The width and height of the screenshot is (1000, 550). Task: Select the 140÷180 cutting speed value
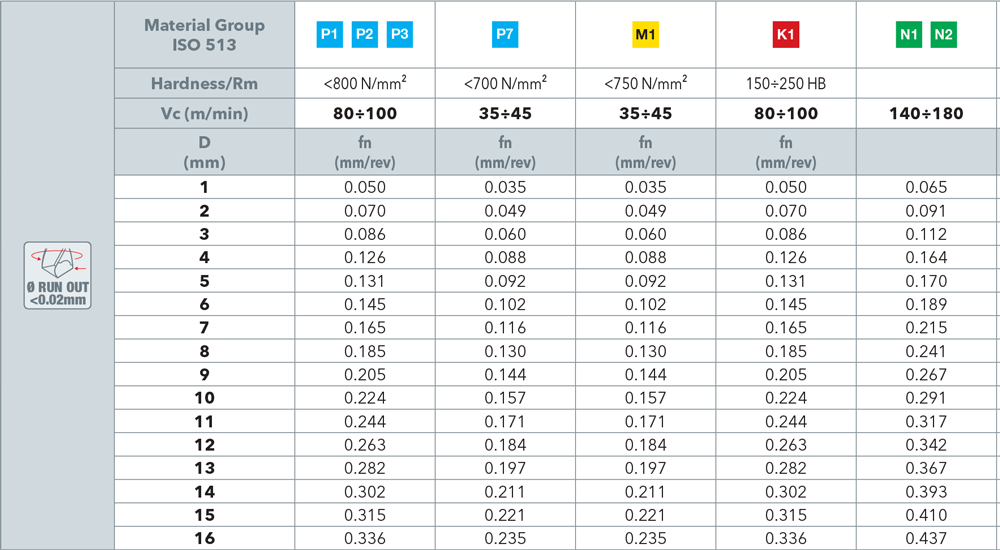point(926,114)
